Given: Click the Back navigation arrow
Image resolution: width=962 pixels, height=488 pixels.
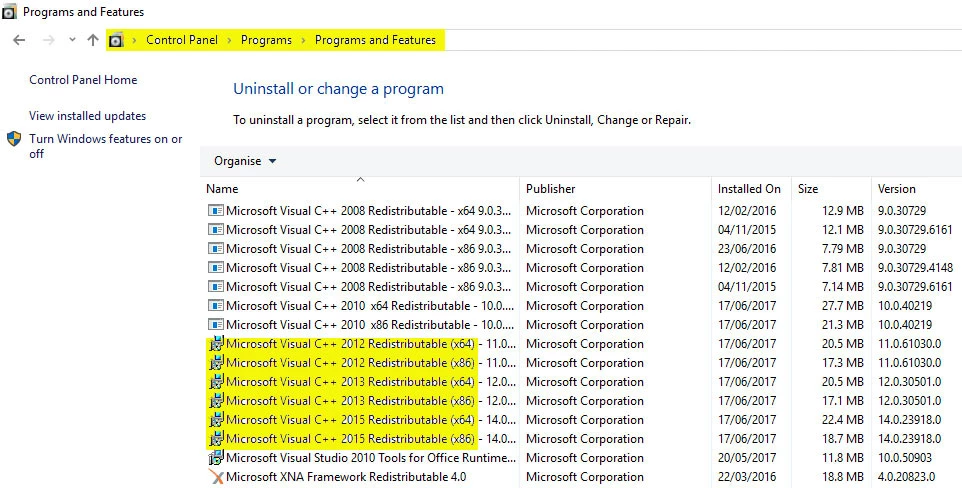Looking at the screenshot, I should click(x=19, y=40).
